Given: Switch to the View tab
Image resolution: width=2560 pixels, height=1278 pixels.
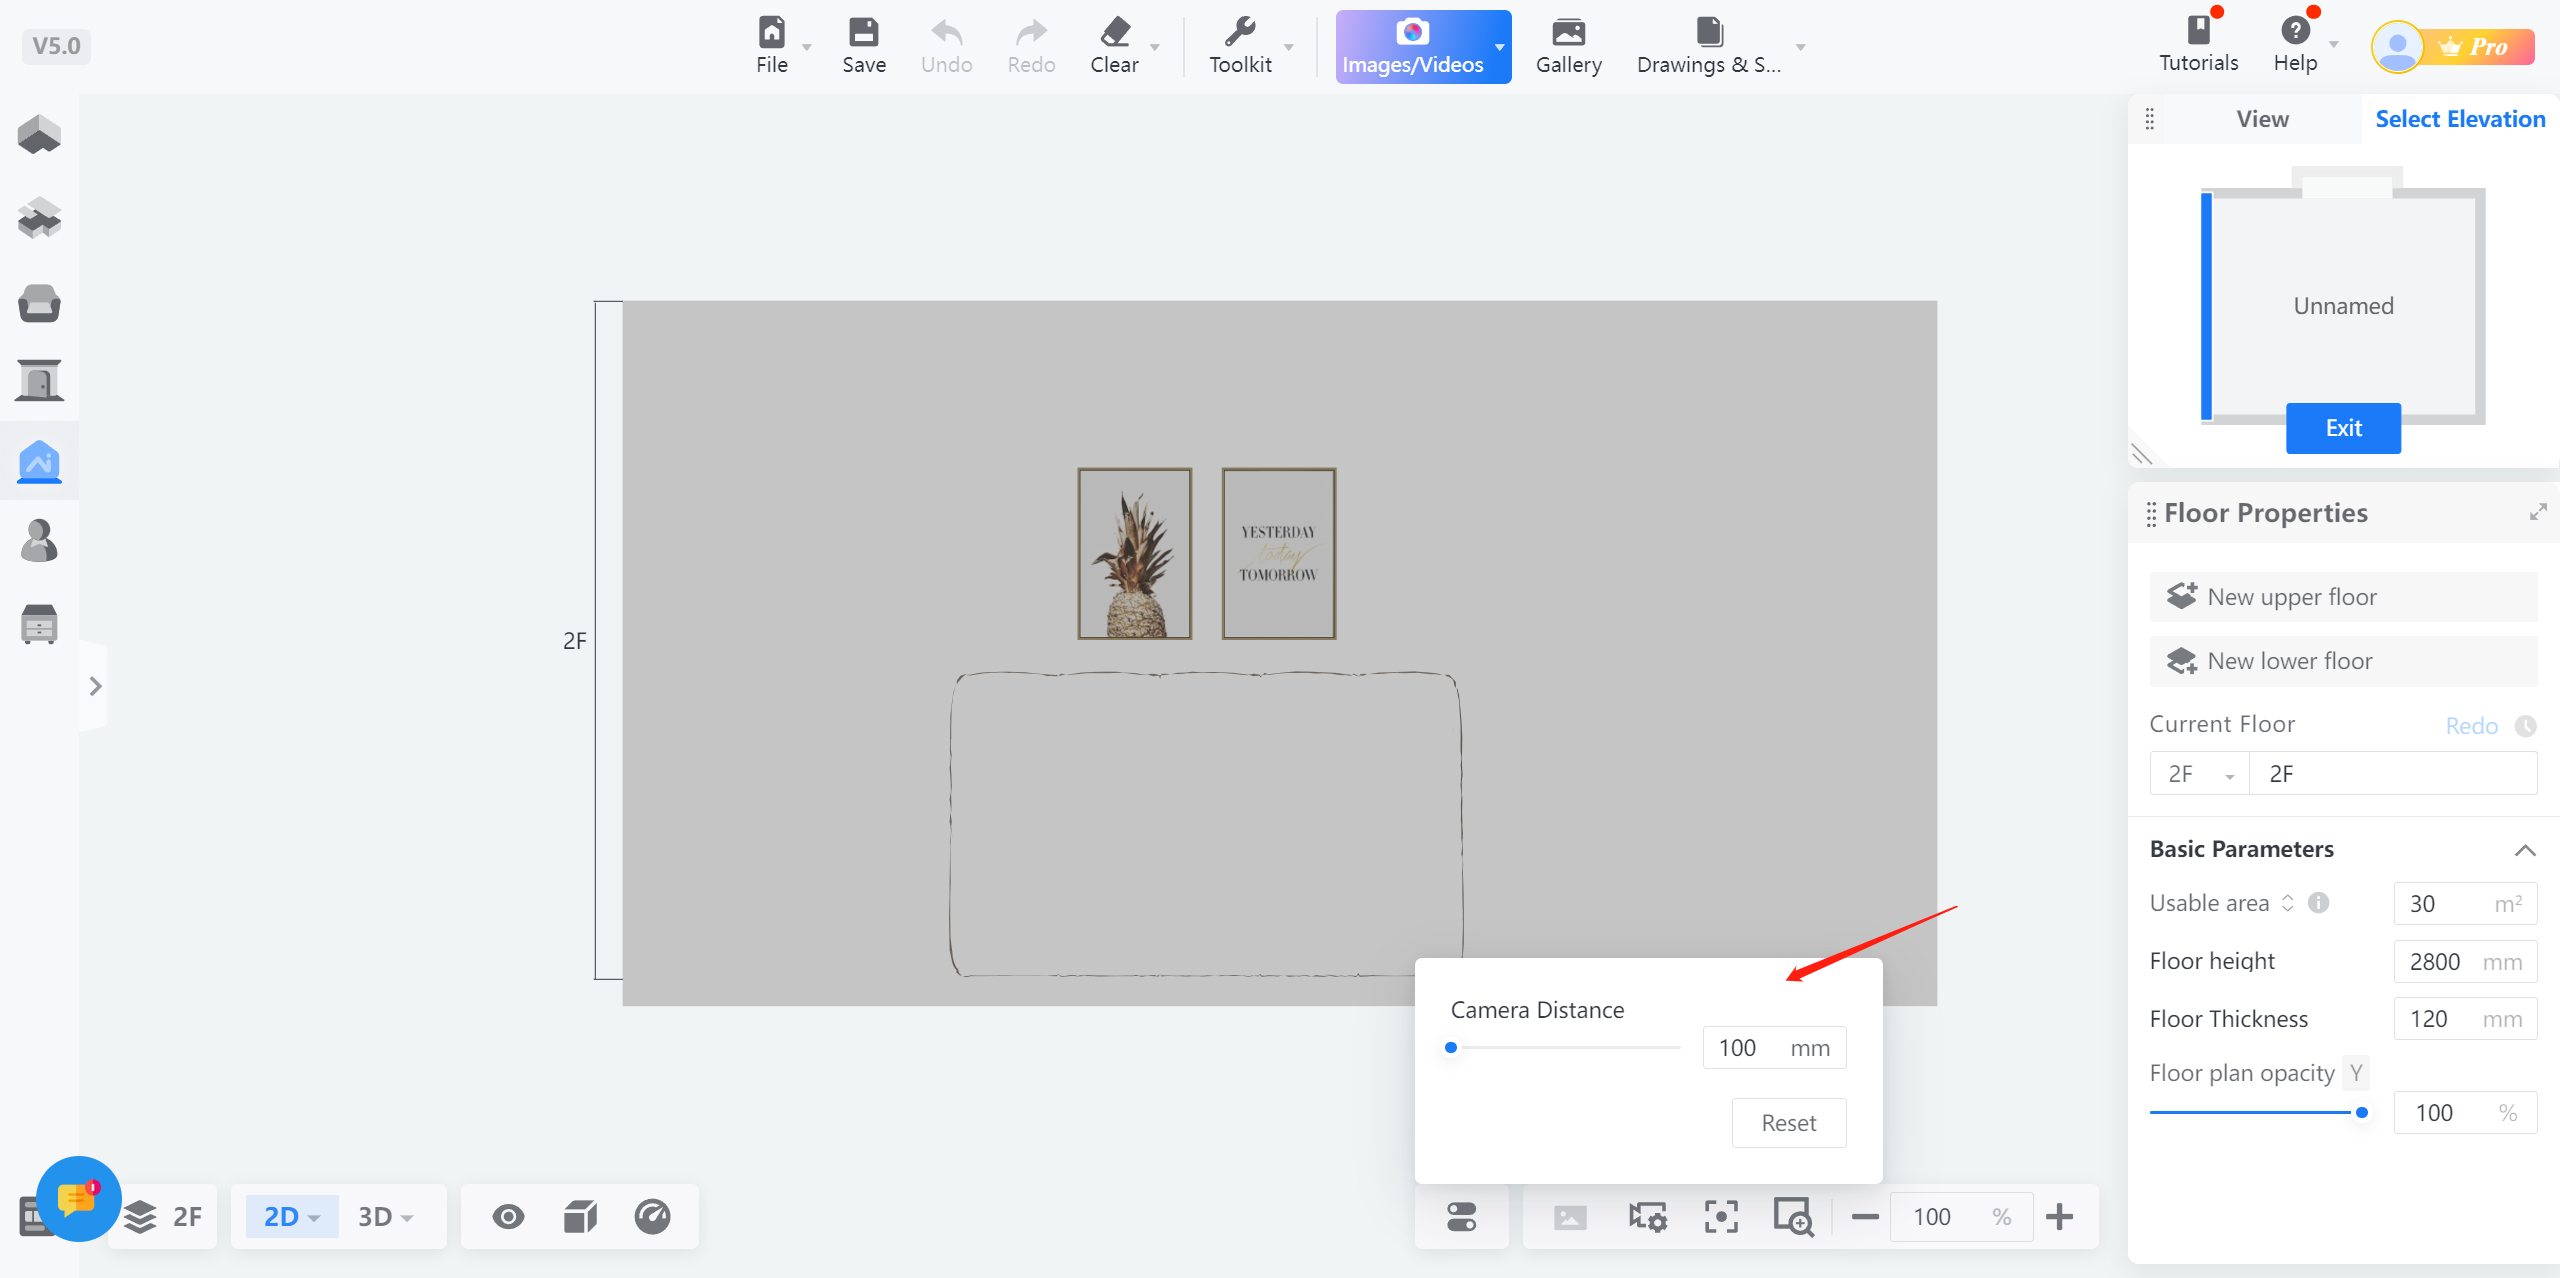Looking at the screenshot, I should click(x=2262, y=119).
